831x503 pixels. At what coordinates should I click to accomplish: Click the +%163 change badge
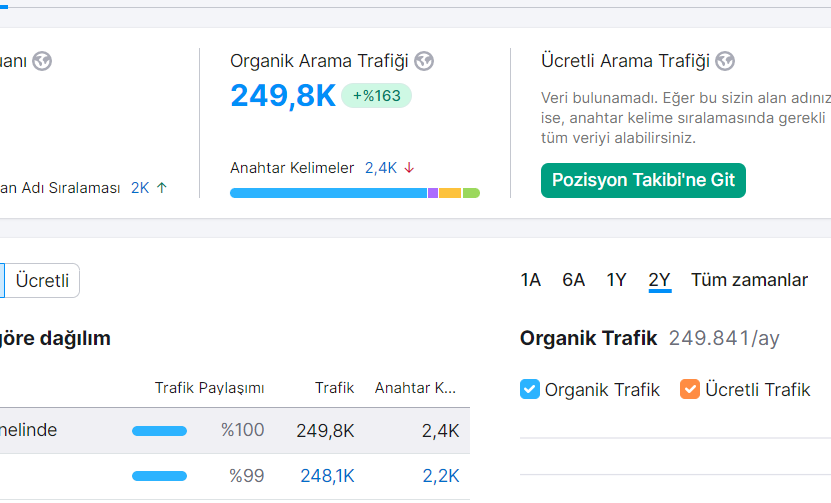click(x=376, y=95)
